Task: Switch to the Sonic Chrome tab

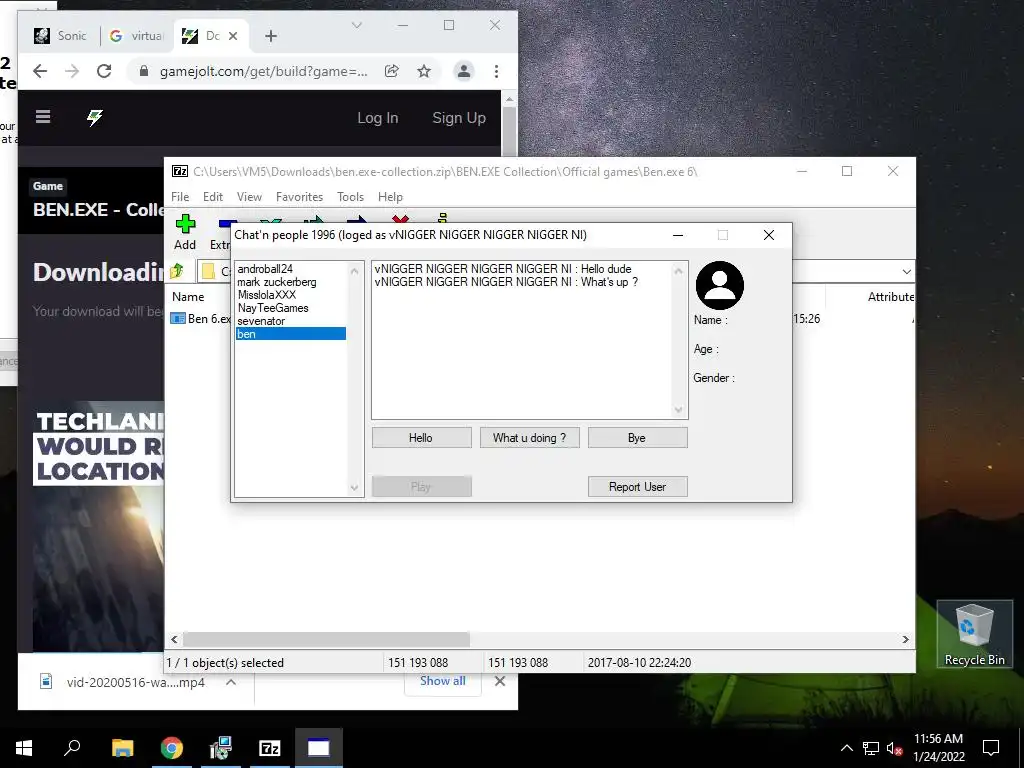Action: pyautogui.click(x=60, y=36)
